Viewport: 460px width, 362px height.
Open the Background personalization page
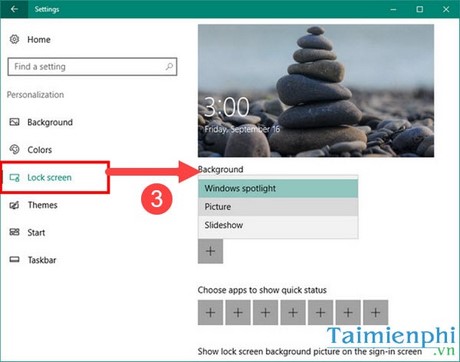click(50, 122)
